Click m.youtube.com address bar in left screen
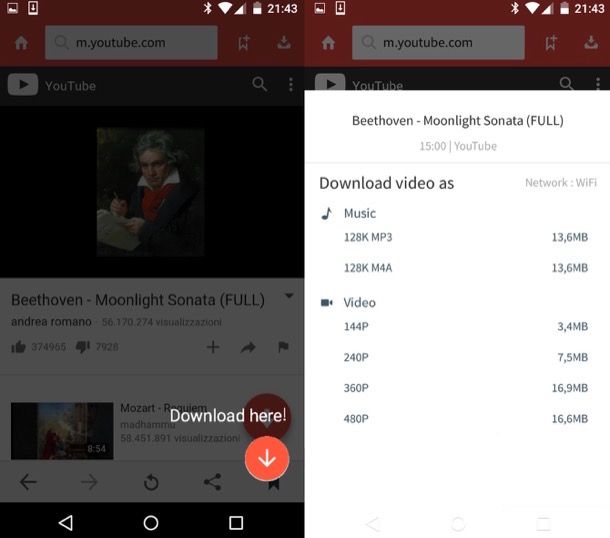The image size is (610, 538). point(131,43)
